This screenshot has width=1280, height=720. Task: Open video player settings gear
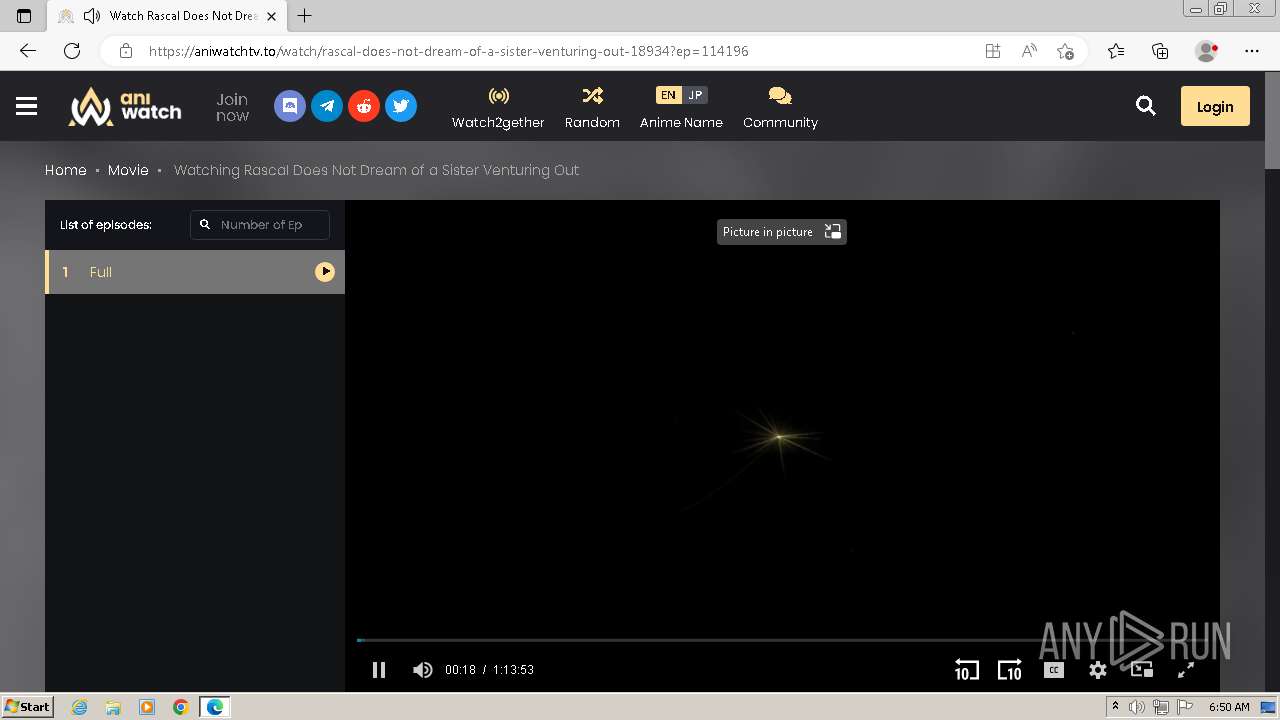click(1098, 670)
